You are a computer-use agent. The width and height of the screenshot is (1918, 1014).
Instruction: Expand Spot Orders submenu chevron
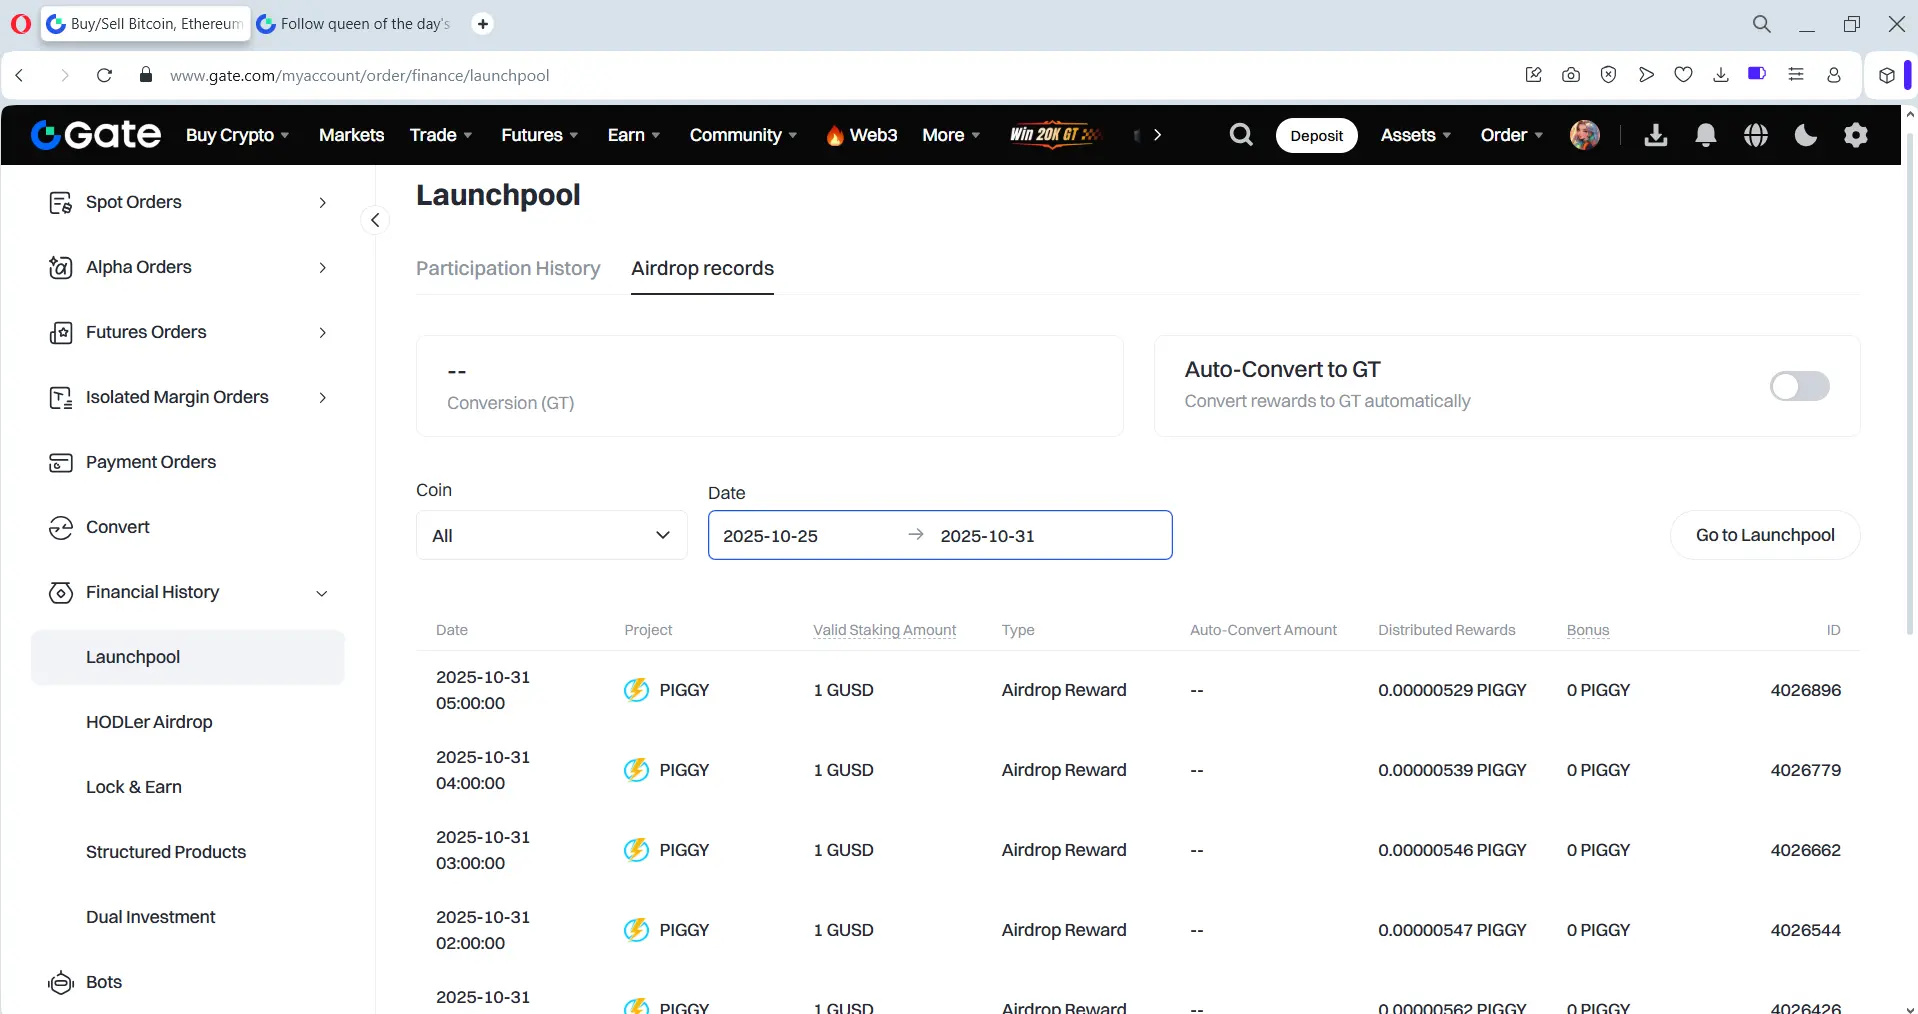point(322,203)
